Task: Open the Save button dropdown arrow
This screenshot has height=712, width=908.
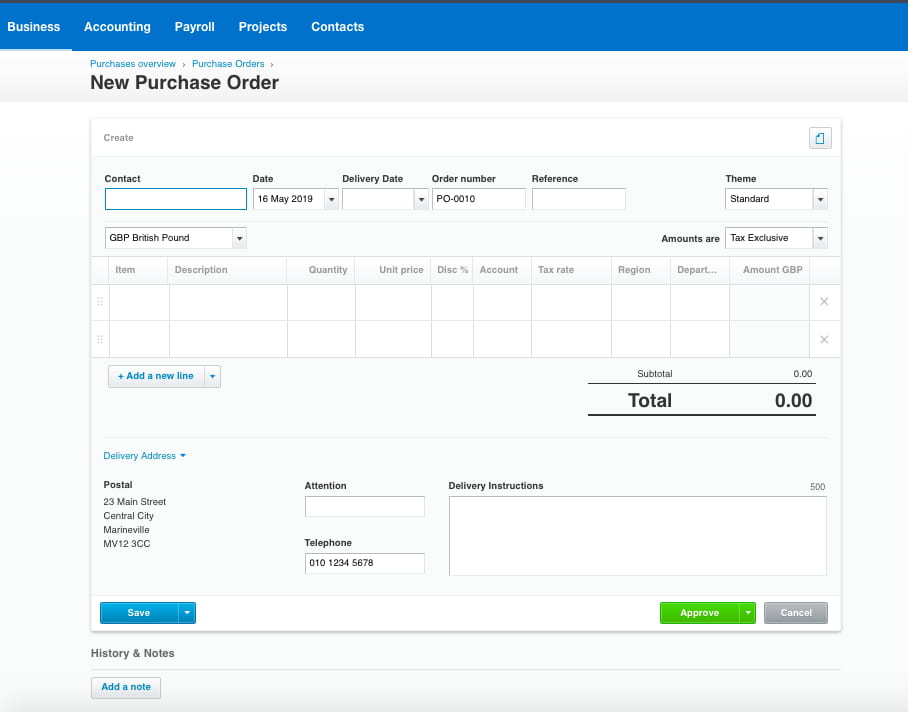Action: click(x=187, y=613)
